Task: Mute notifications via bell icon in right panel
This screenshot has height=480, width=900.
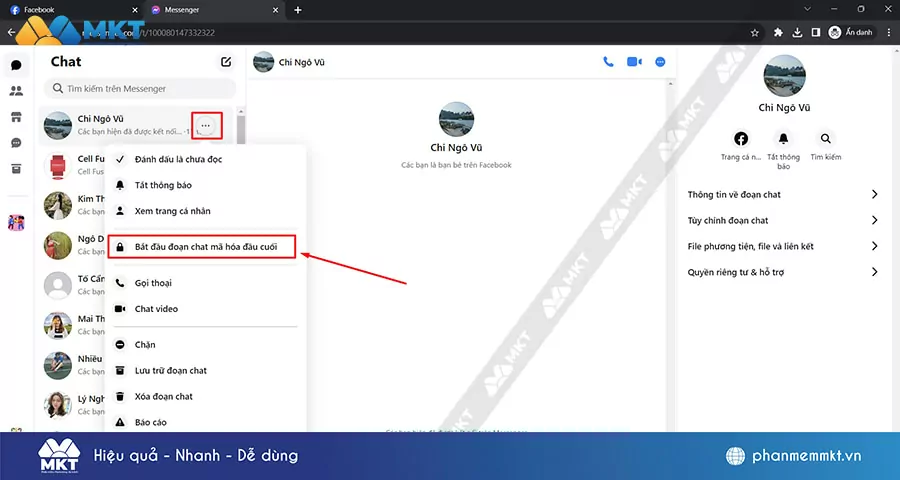Action: 783,138
